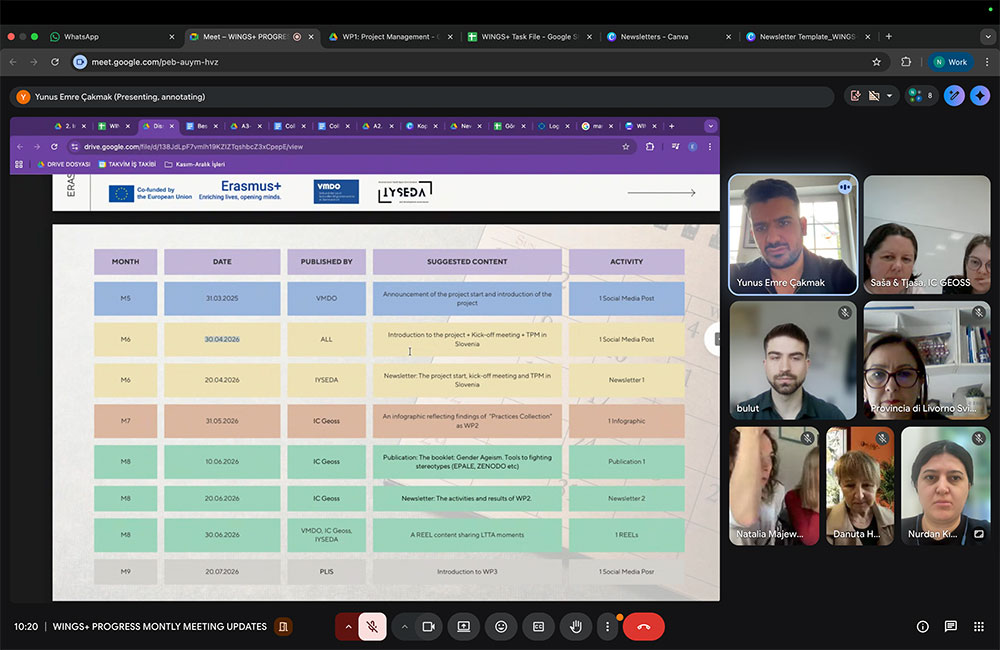
Task: Open the activities grid icon
Action: tap(979, 627)
